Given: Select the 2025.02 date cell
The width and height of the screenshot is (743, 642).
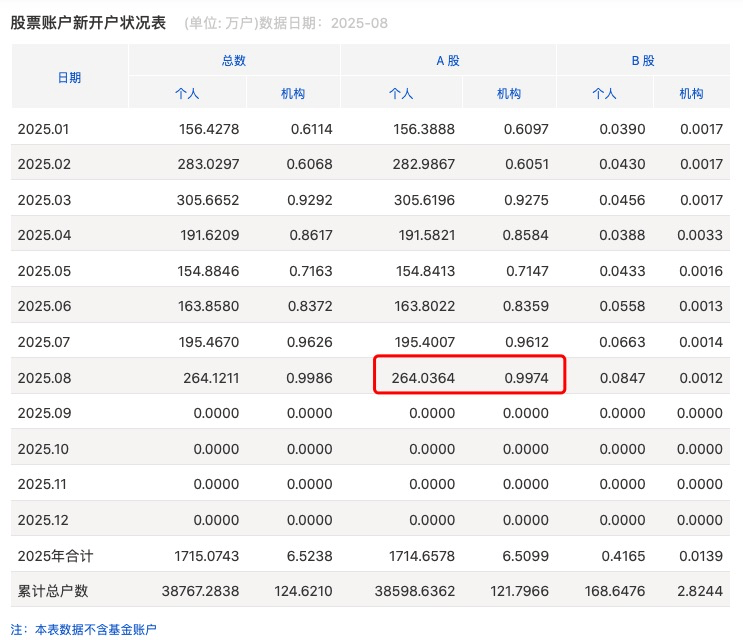Looking at the screenshot, I should pos(44,164).
